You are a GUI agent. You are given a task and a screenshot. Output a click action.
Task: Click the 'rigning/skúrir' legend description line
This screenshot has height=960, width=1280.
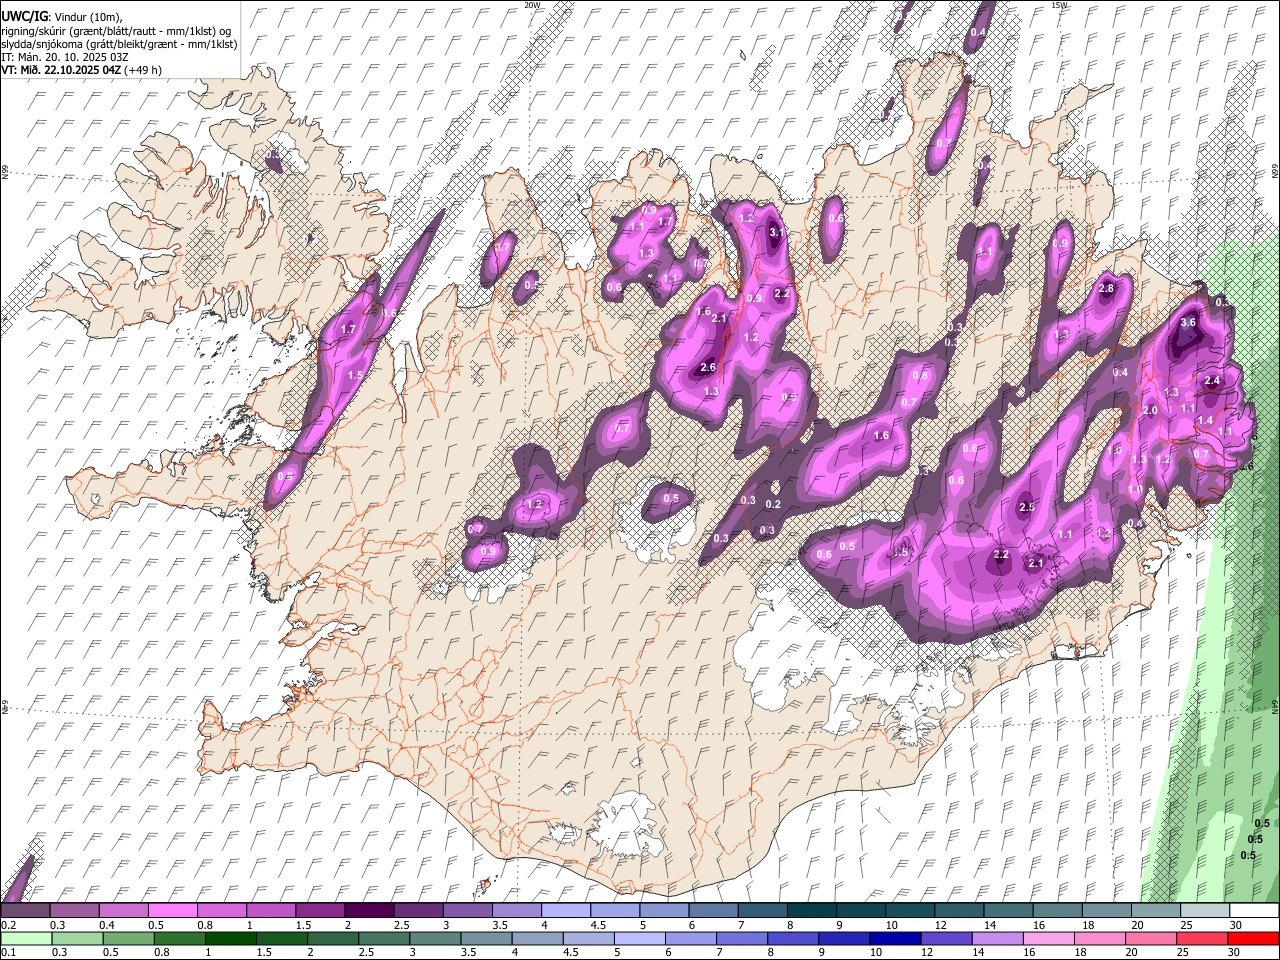[x=117, y=31]
